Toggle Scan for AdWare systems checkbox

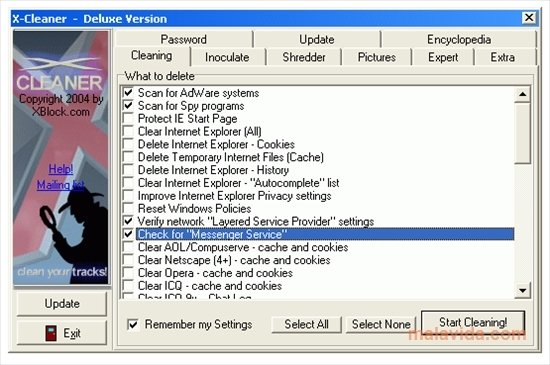[x=128, y=93]
